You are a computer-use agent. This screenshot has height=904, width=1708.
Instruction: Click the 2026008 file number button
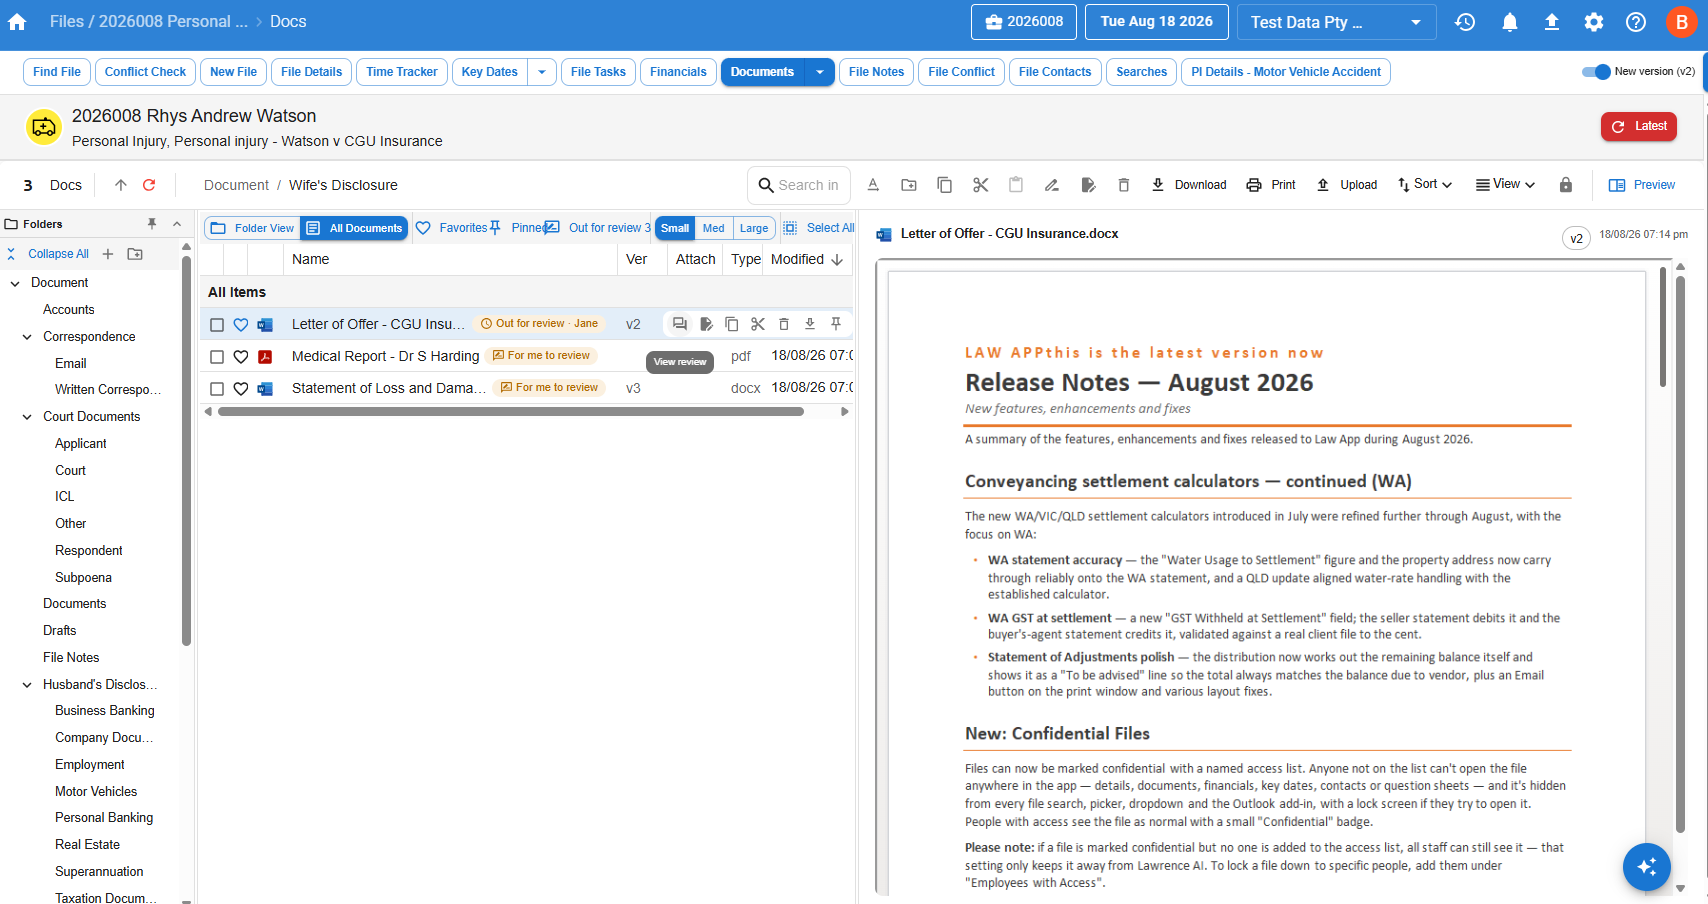[x=1024, y=22]
